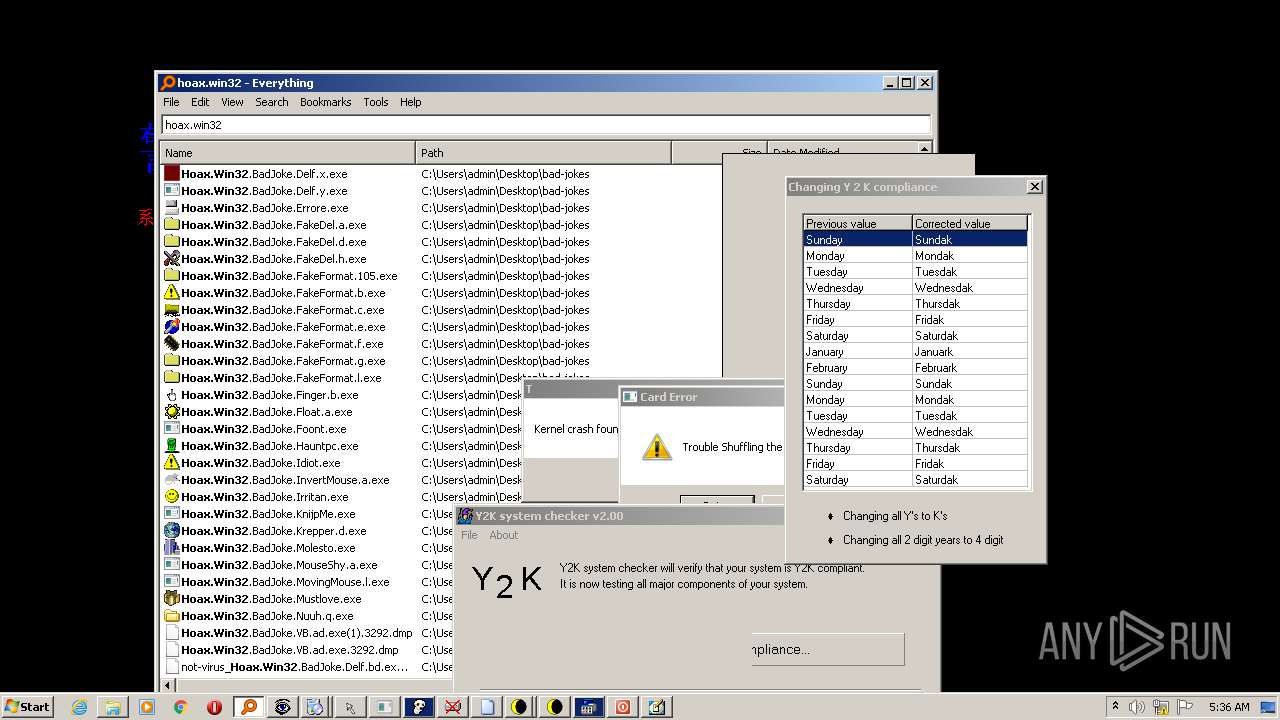The image size is (1280, 720).
Task: Open the Edit menu in Everything
Action: click(x=200, y=102)
